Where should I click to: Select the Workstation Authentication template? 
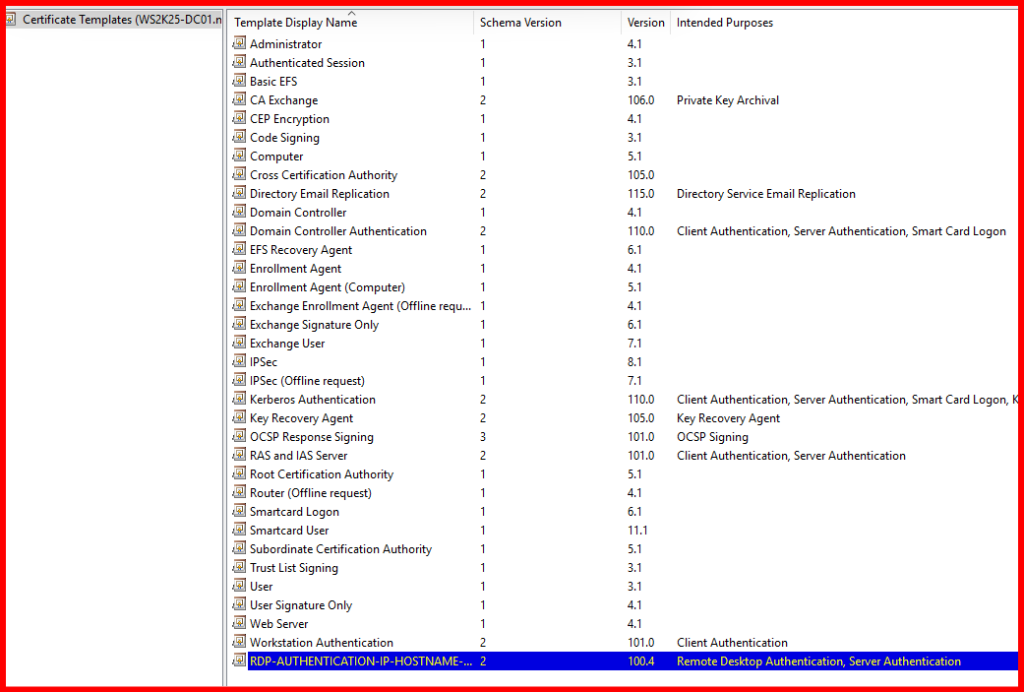click(321, 643)
